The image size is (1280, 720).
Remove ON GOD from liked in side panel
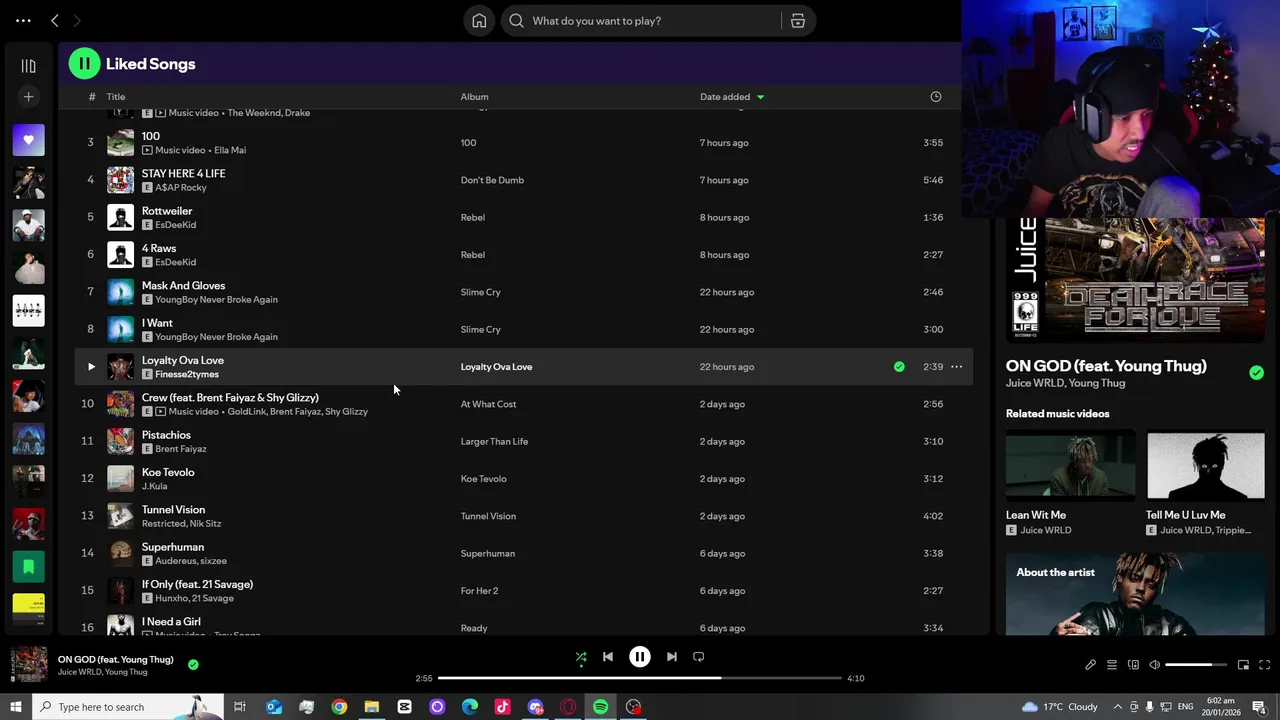pos(1256,372)
